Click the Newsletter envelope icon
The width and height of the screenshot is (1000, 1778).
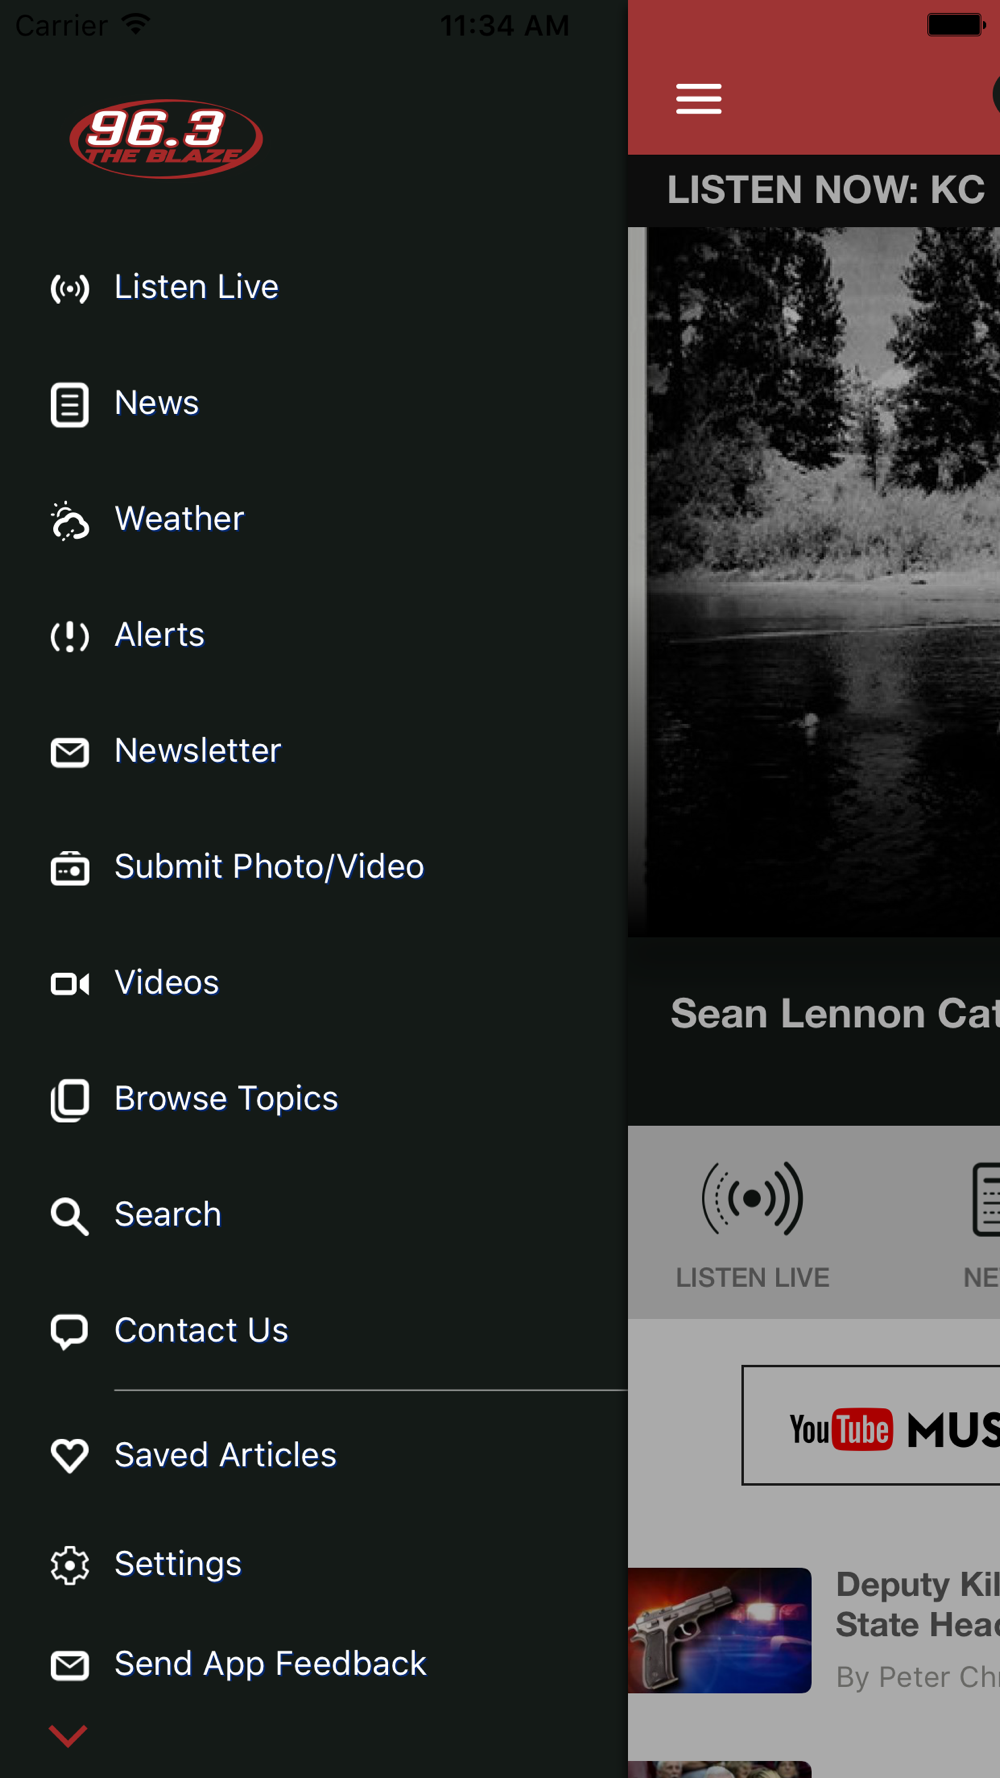[x=70, y=752]
